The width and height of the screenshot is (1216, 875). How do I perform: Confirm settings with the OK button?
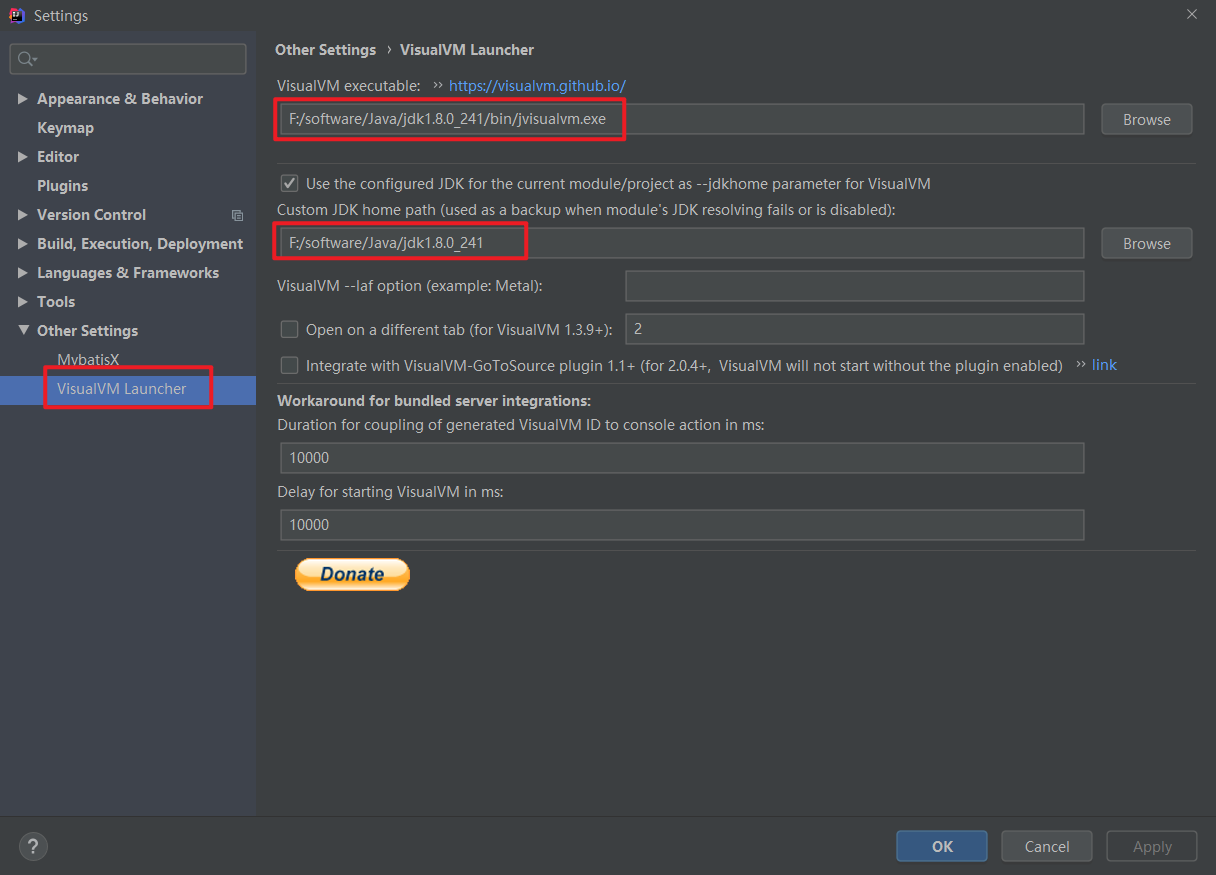(x=942, y=846)
